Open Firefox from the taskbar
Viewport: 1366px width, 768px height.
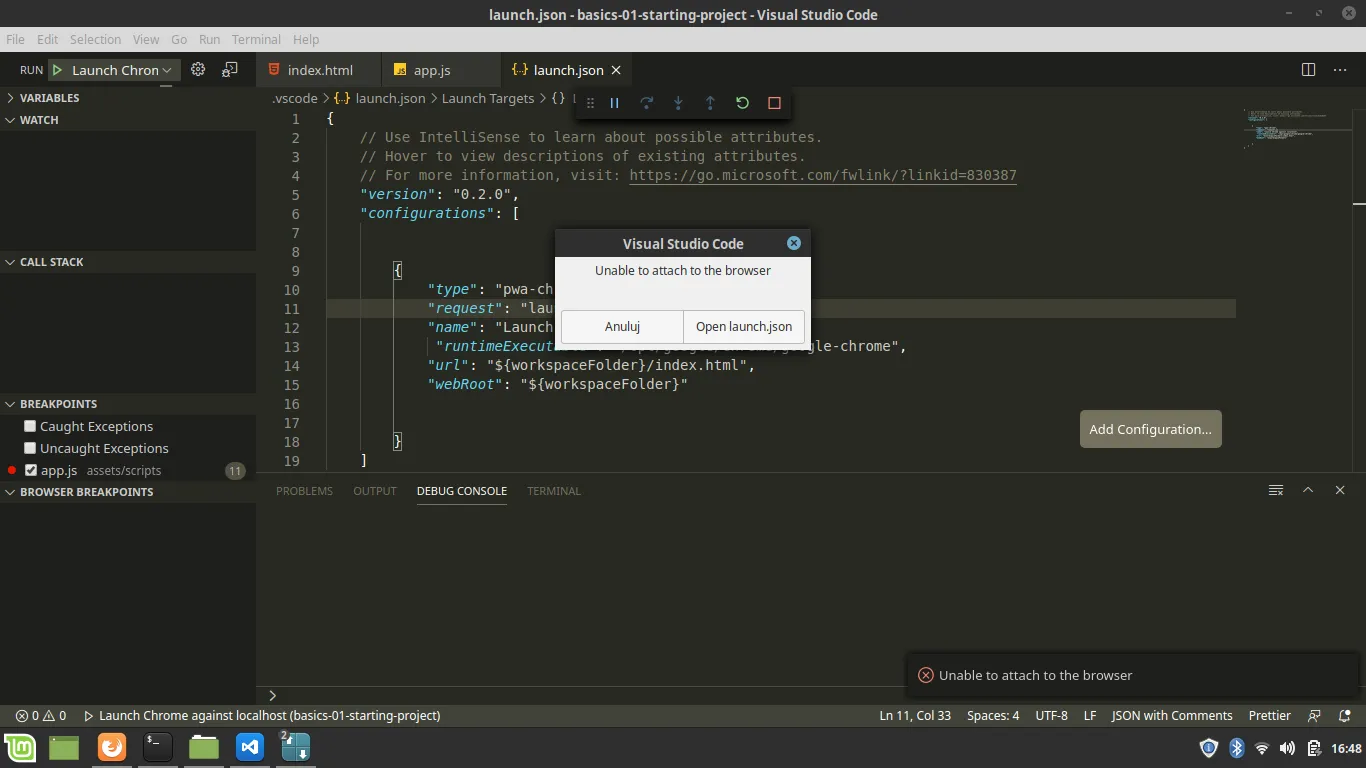click(x=112, y=747)
